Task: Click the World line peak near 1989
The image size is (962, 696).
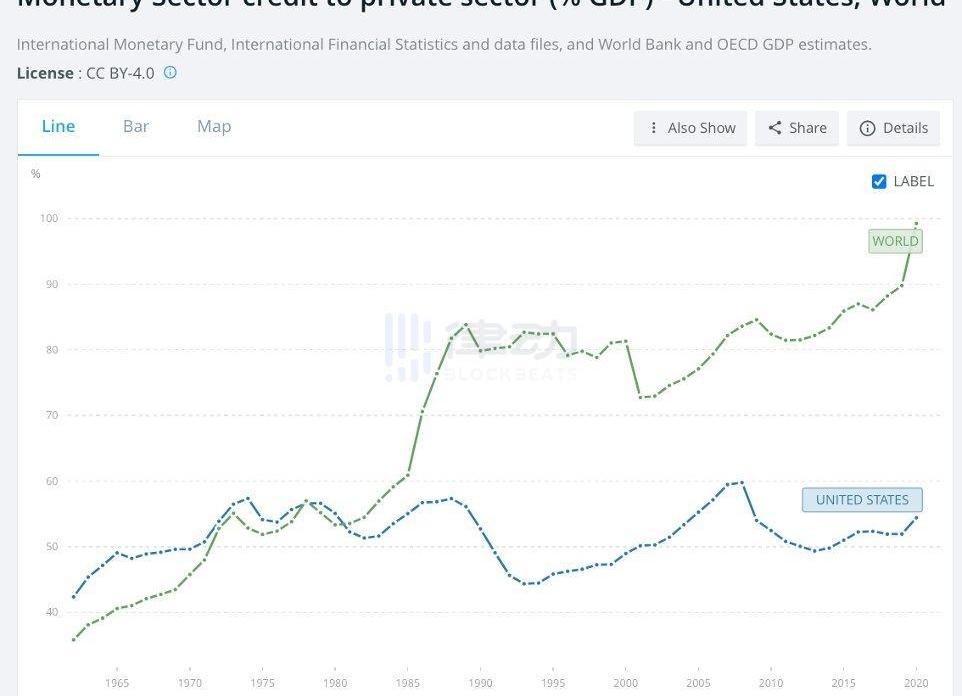Action: pyautogui.click(x=466, y=325)
